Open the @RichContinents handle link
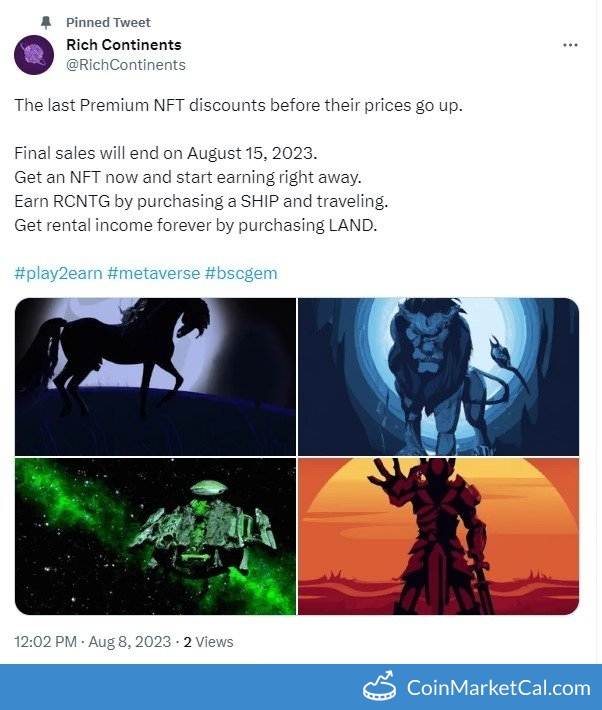The image size is (602, 710). click(126, 65)
